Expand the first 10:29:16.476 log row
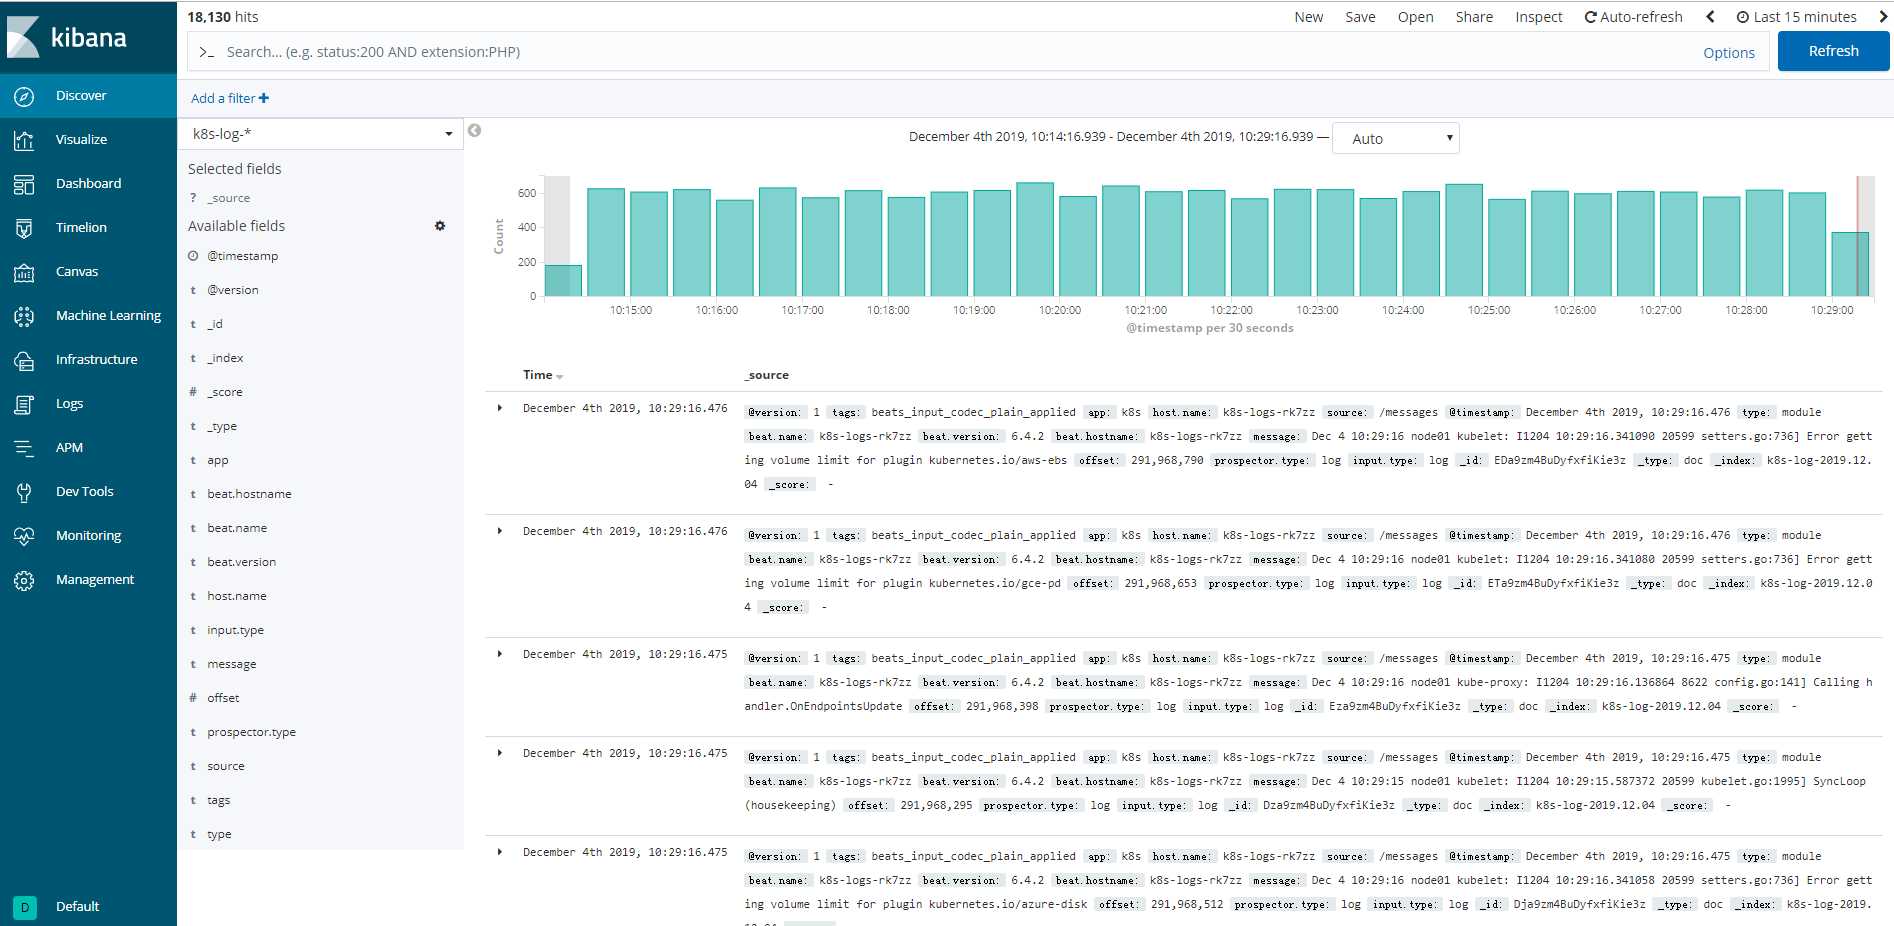 tap(500, 408)
